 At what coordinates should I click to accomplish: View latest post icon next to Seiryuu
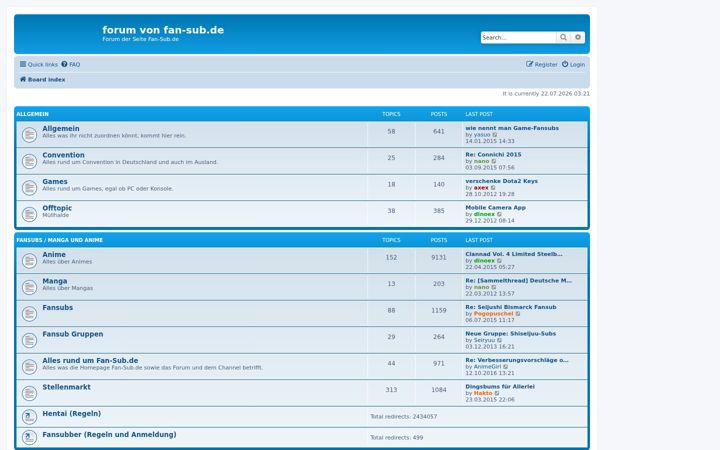click(500, 340)
